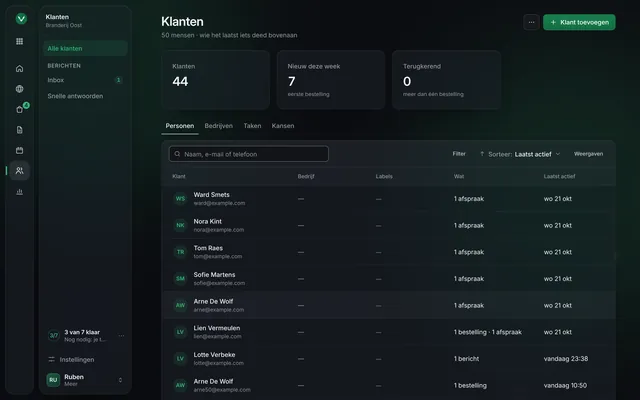
Task: Click the LV avatar of Lien Vermeulen
Action: (x=180, y=332)
